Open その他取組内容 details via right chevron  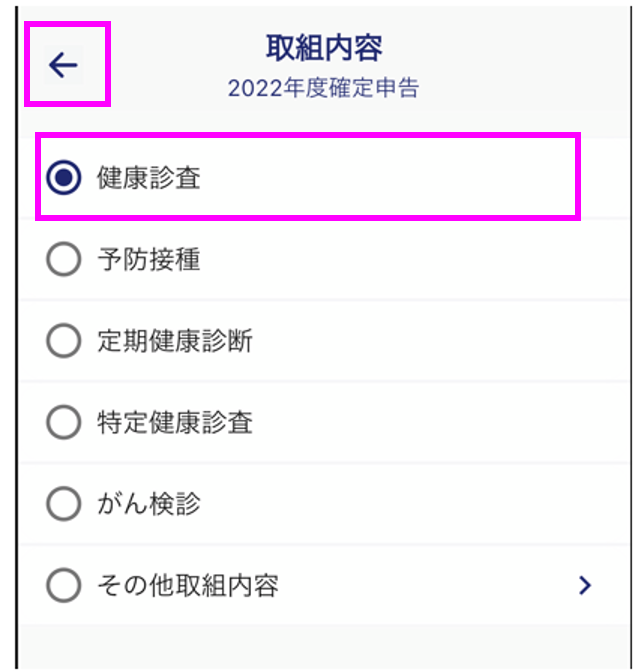(x=584, y=585)
